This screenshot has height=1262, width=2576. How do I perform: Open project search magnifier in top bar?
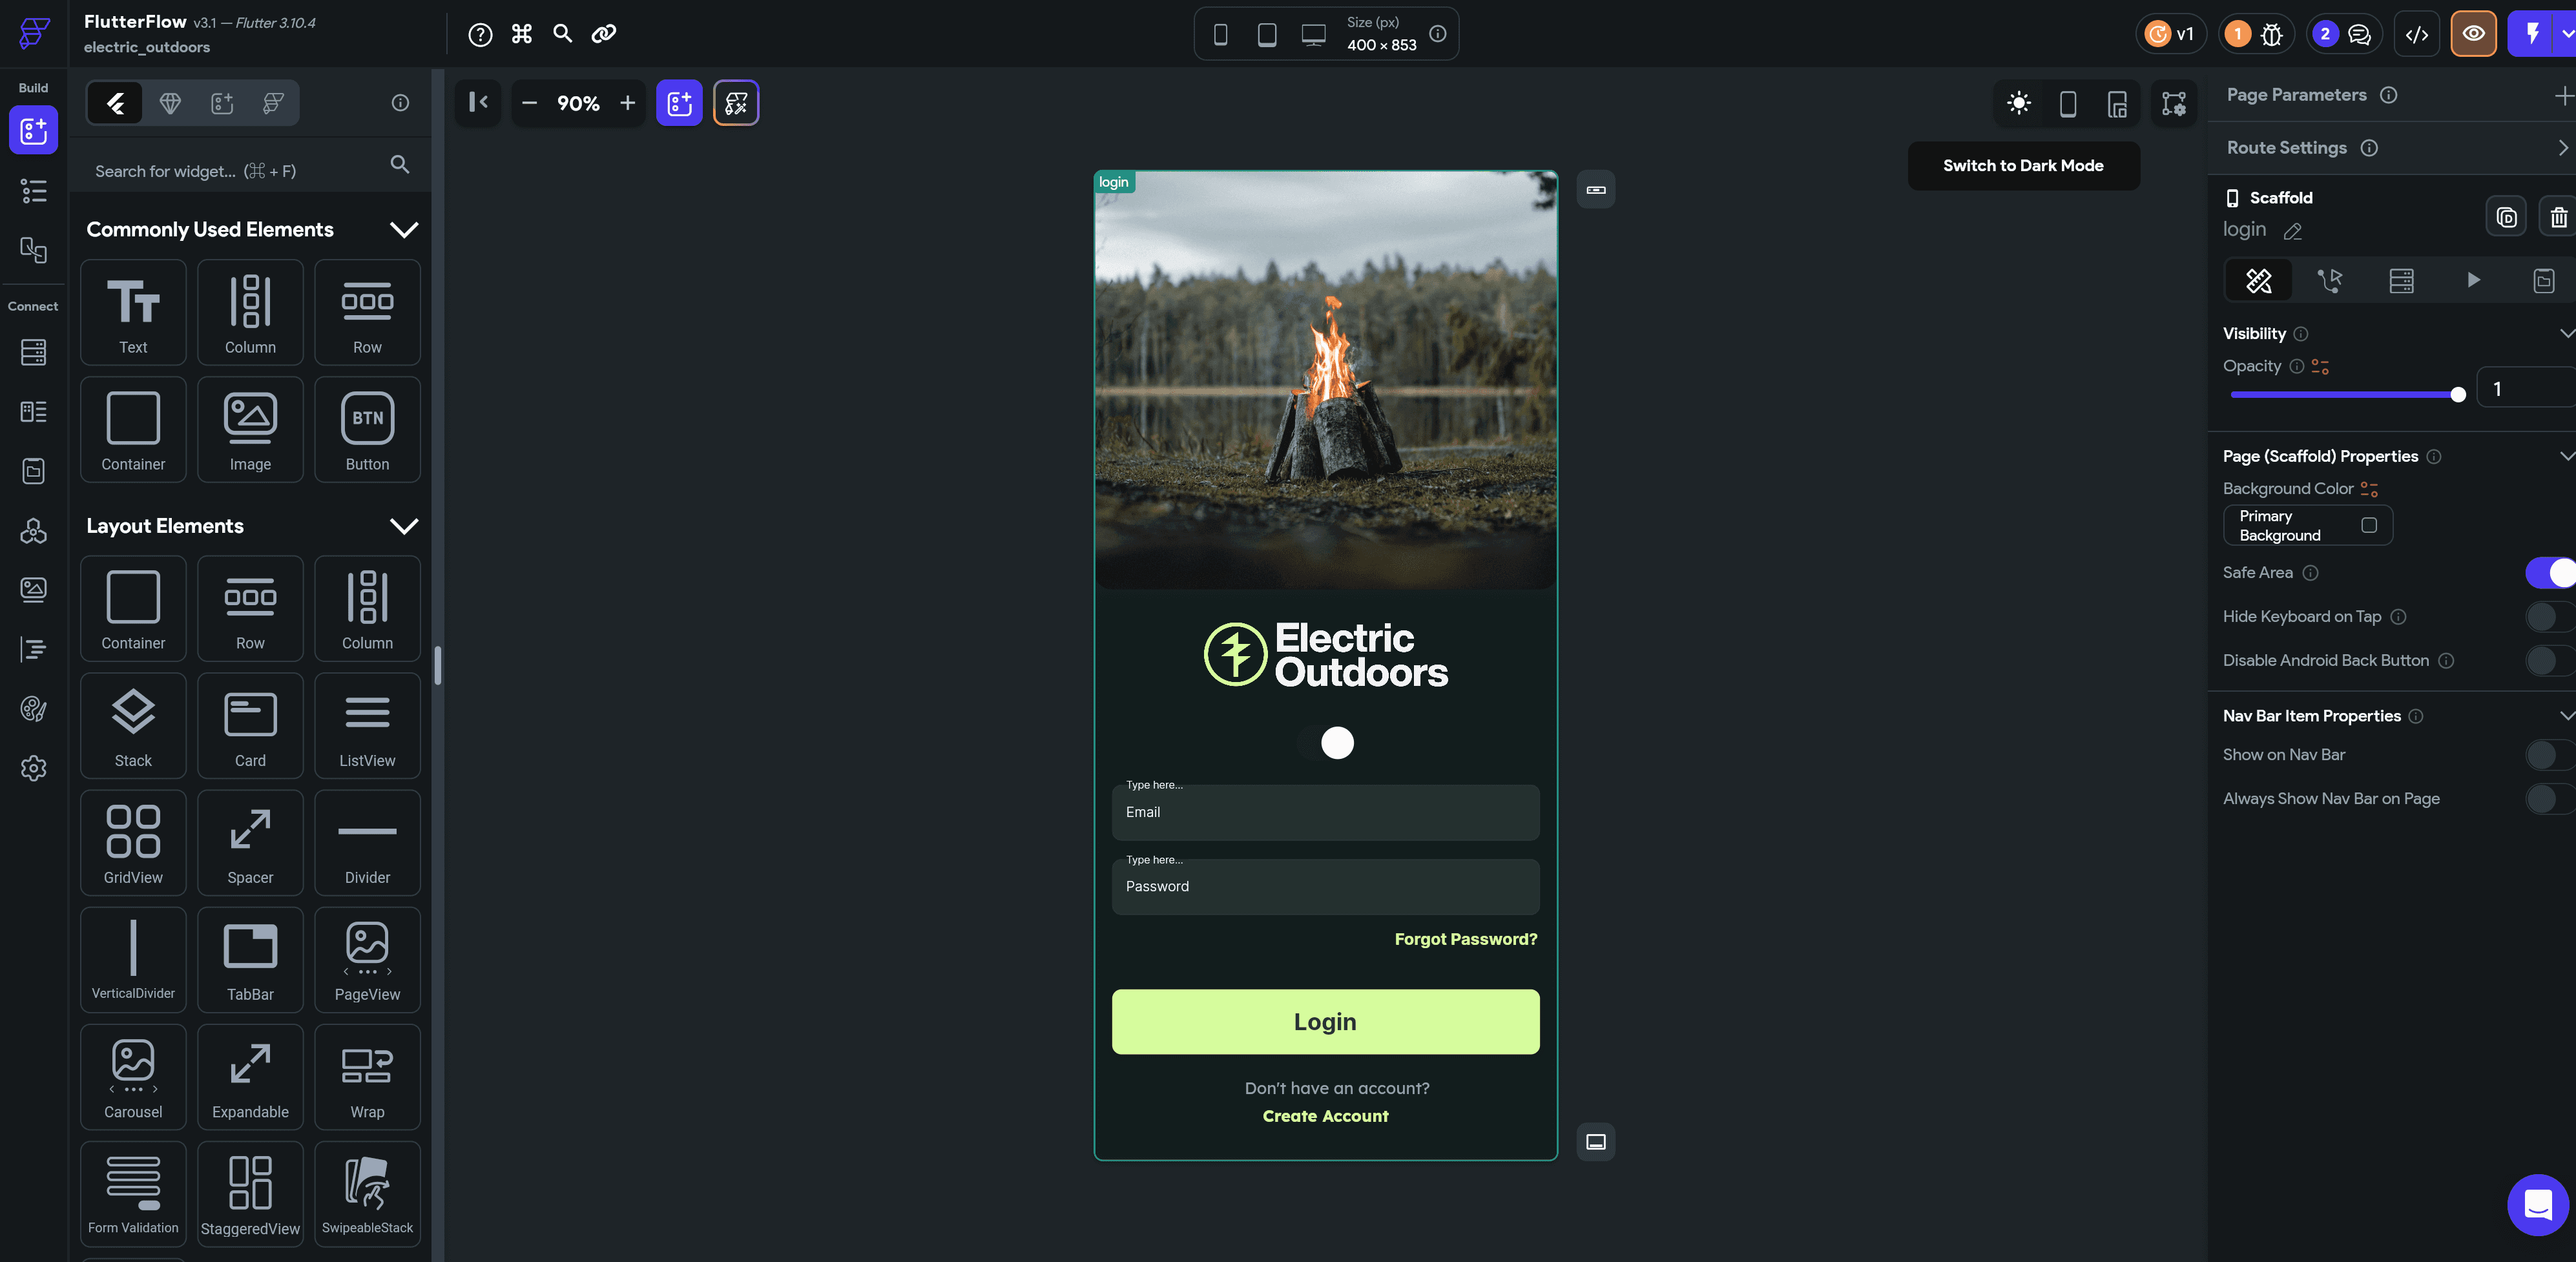[x=563, y=34]
